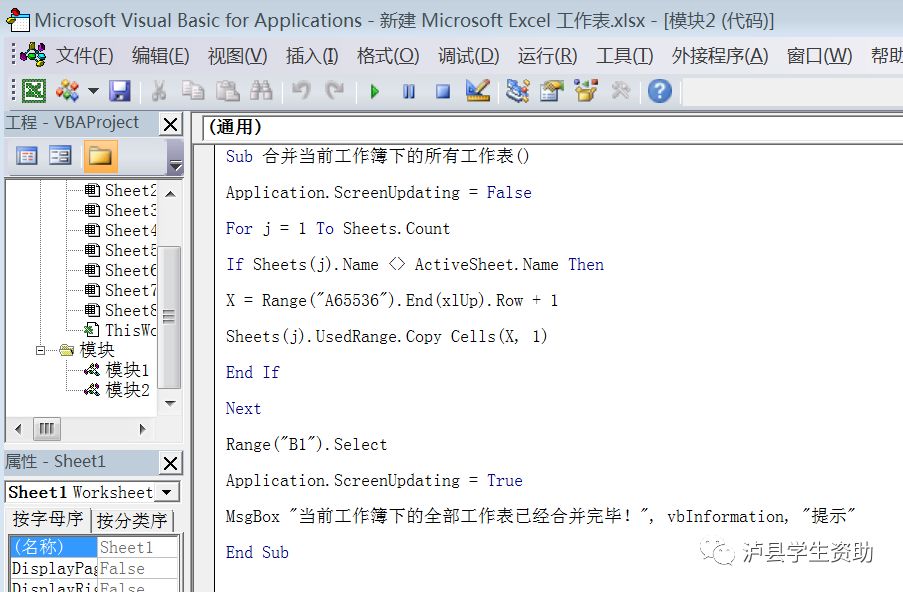Click project tree vertical scrollbar thumb

tap(169, 317)
